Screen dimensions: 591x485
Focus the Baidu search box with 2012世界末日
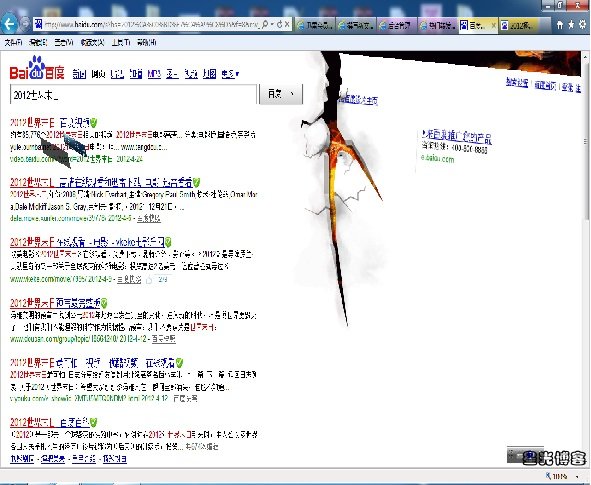[133, 94]
